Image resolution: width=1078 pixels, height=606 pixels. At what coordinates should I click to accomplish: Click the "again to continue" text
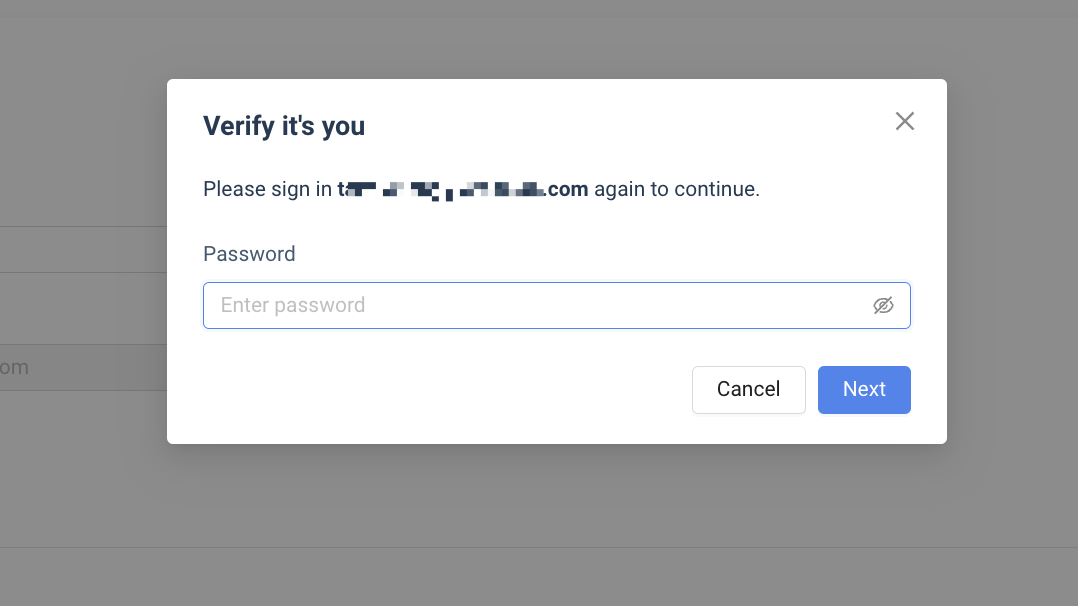(x=677, y=189)
